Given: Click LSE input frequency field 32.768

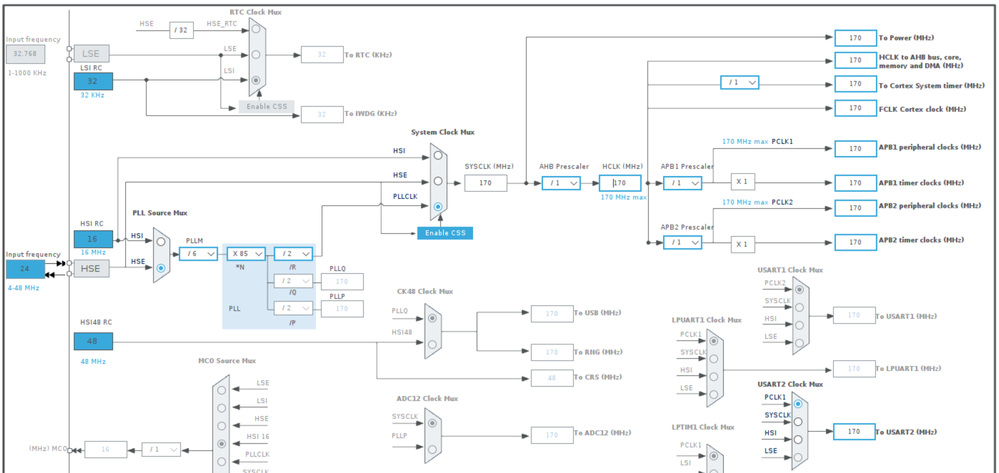Looking at the screenshot, I should [x=25, y=54].
